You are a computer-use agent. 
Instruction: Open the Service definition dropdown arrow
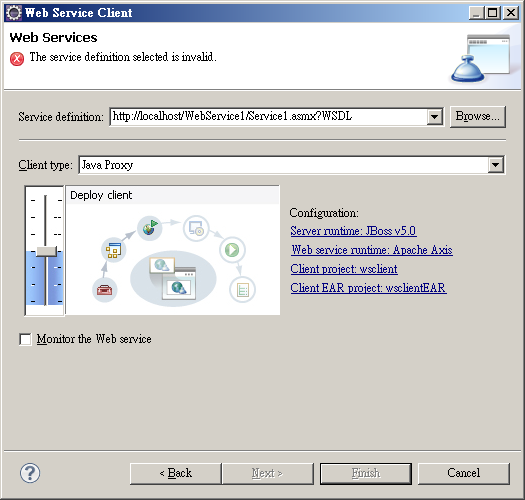(x=435, y=117)
